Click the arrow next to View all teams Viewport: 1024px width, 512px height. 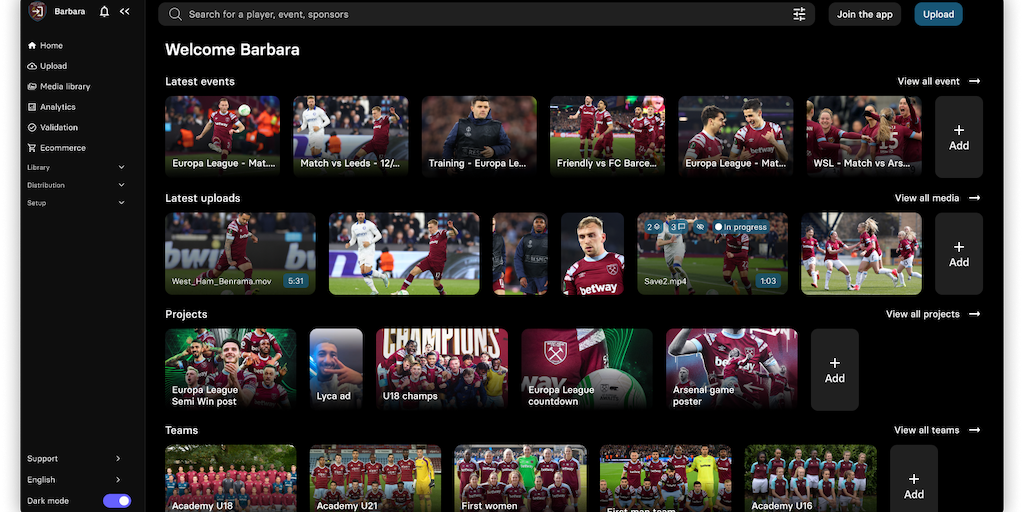click(974, 430)
